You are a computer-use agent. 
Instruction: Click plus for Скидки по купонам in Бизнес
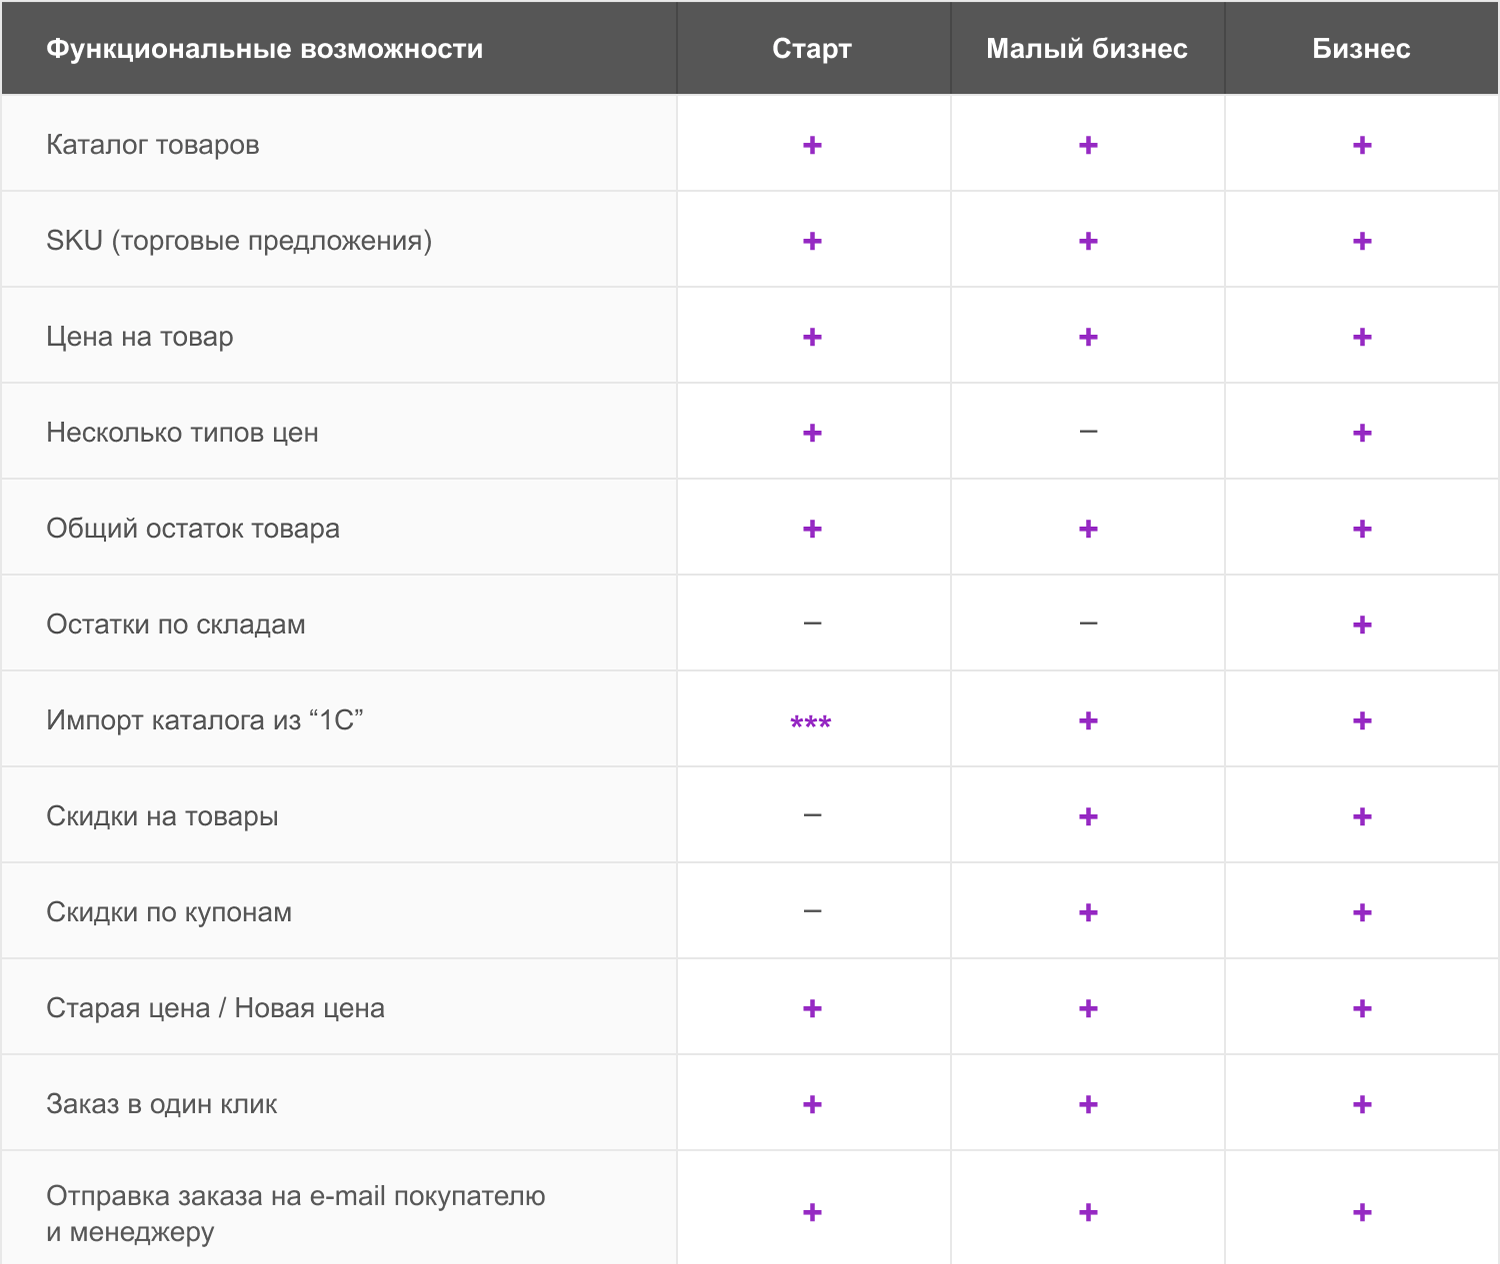click(x=1362, y=913)
